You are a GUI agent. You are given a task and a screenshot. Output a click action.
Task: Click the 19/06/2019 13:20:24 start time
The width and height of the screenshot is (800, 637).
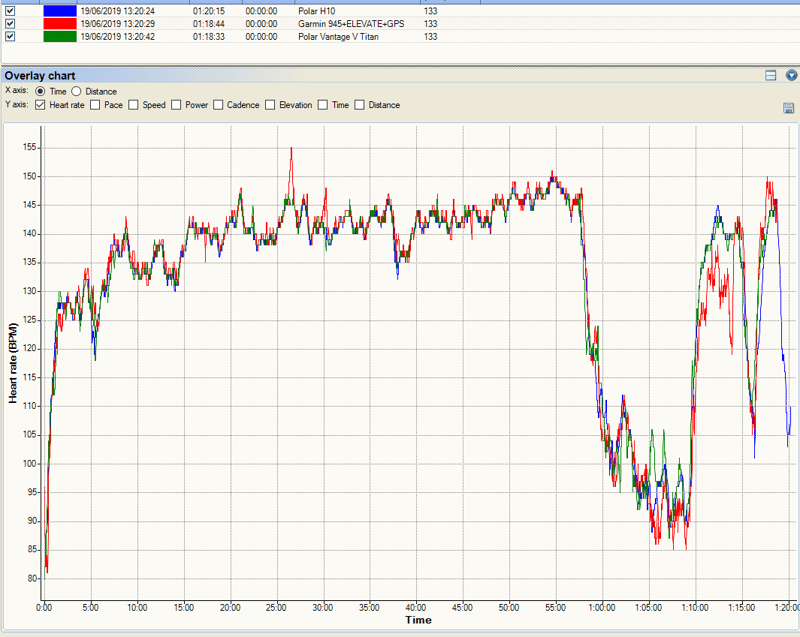pos(117,11)
